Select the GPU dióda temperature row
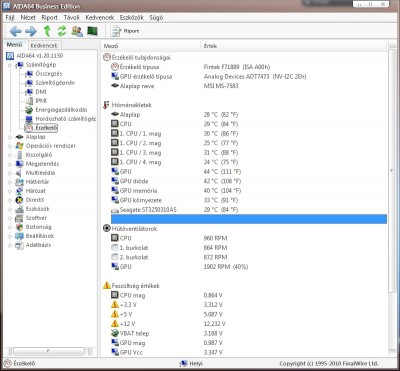The width and height of the screenshot is (400, 371). [249, 181]
